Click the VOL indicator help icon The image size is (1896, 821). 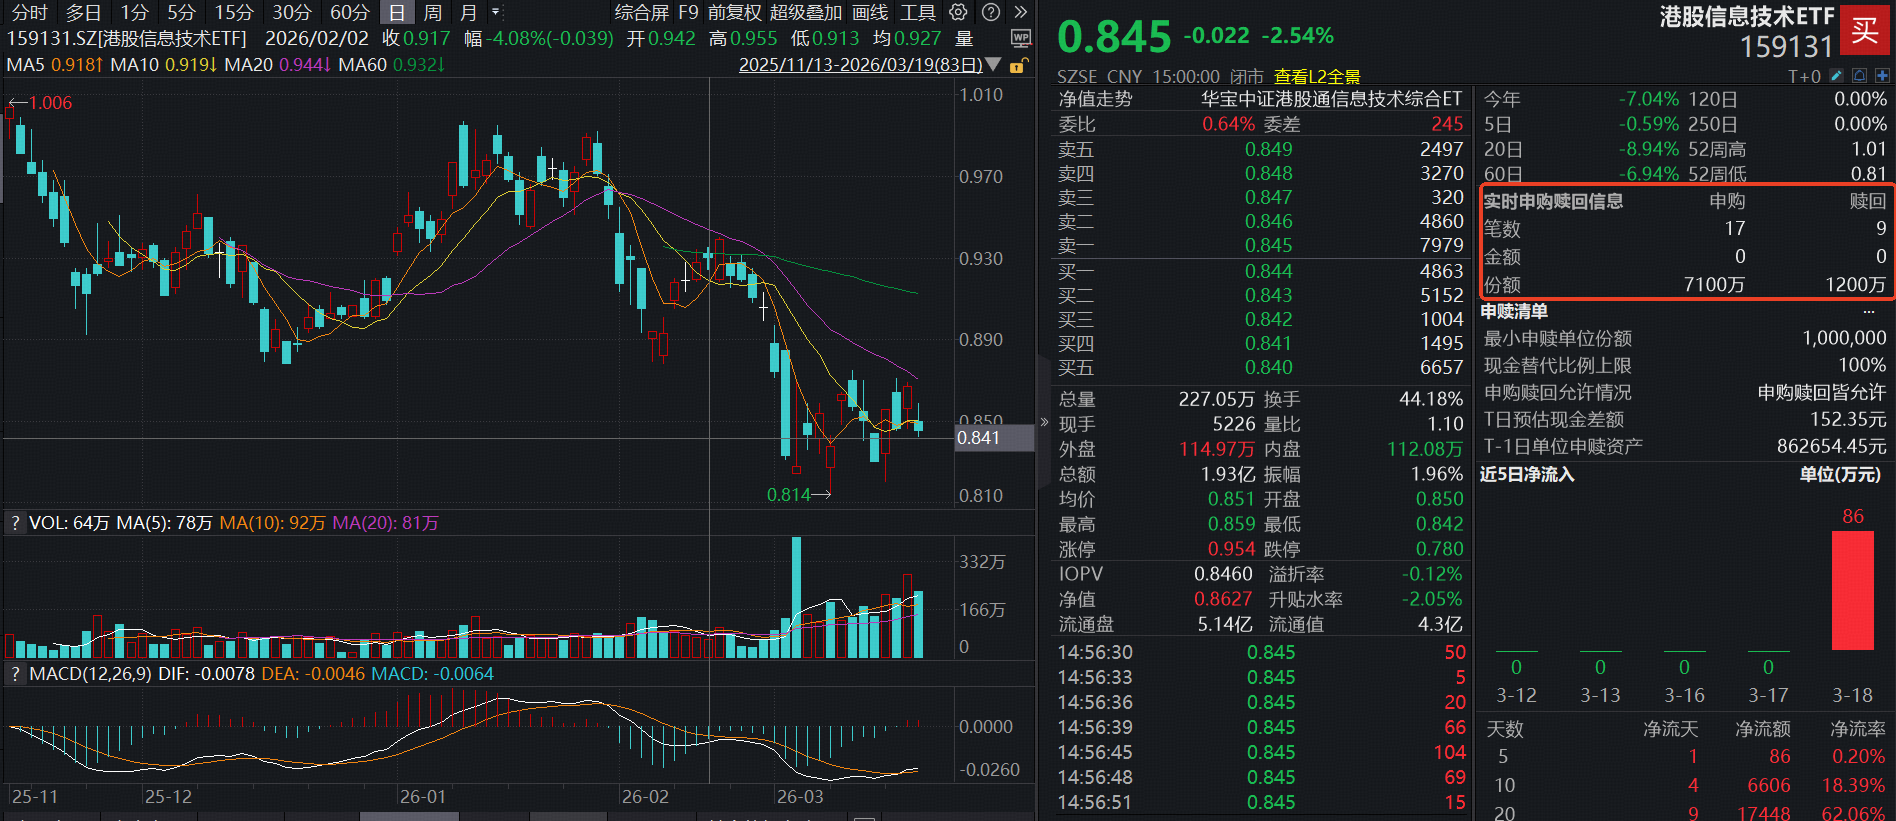click(15, 523)
